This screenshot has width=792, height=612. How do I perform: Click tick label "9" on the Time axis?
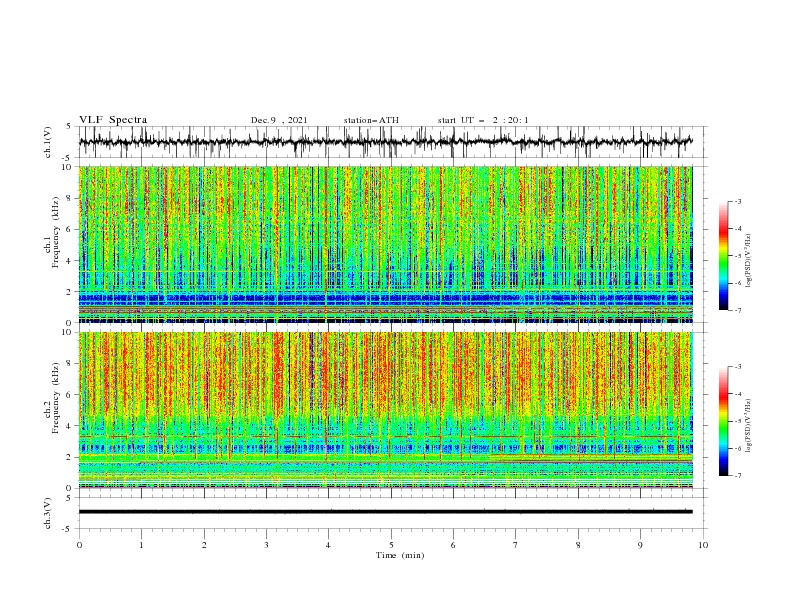(640, 545)
